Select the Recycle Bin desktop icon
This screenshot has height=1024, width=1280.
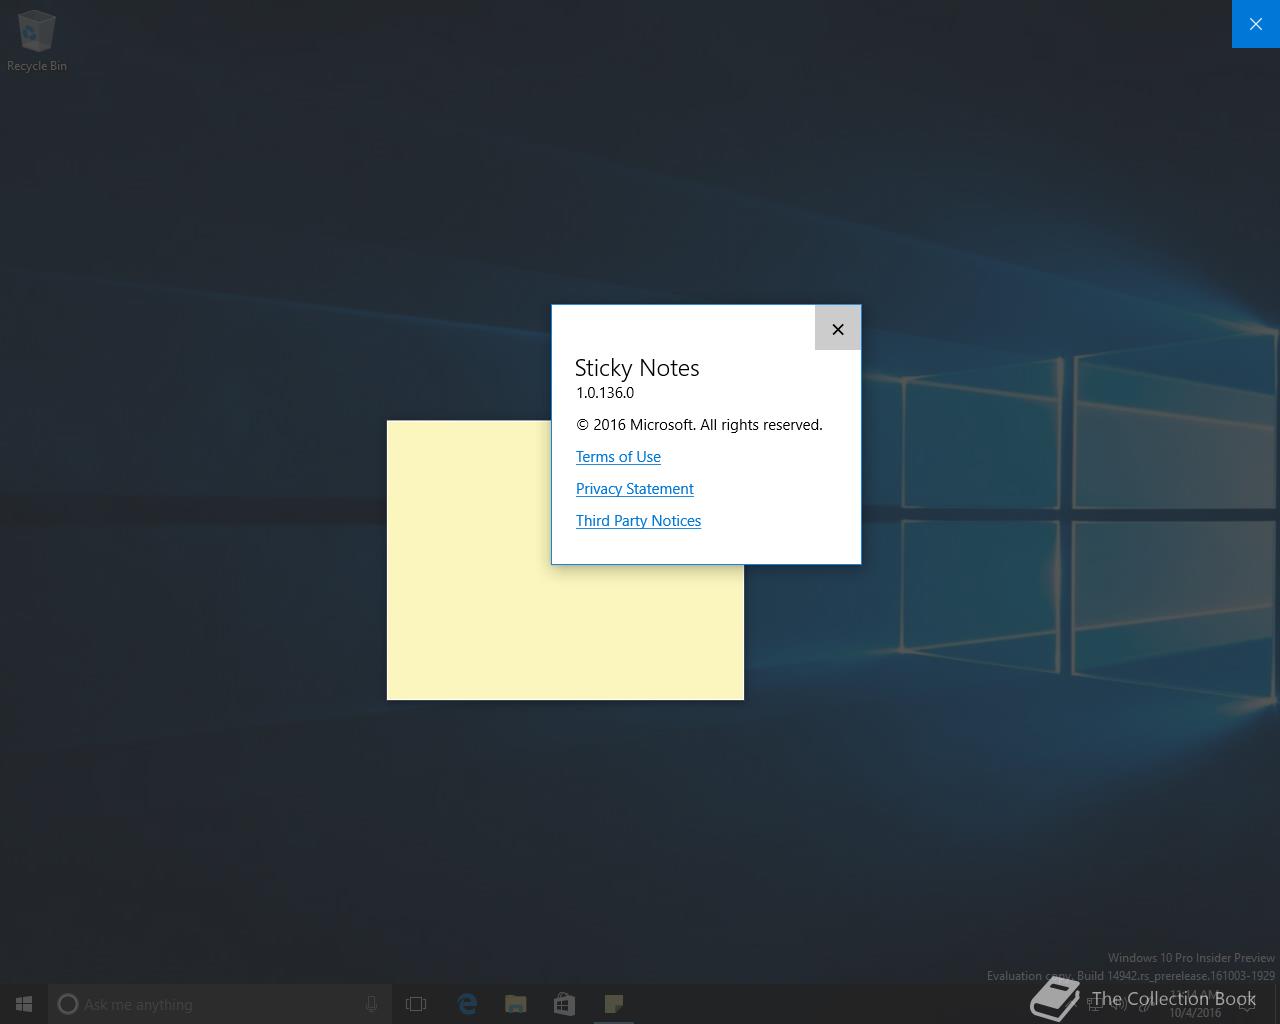coord(37,41)
